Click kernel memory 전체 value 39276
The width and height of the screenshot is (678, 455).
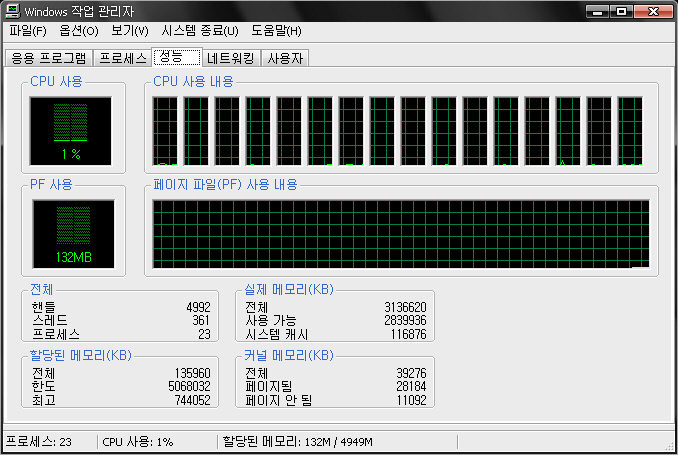(411, 373)
